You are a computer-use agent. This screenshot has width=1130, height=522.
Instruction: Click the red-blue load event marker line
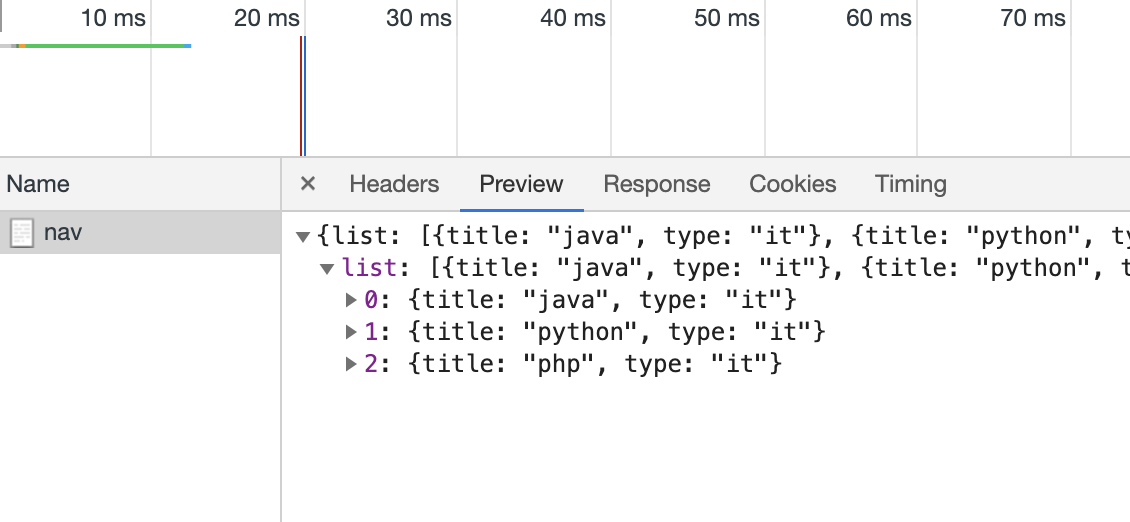coord(302,95)
